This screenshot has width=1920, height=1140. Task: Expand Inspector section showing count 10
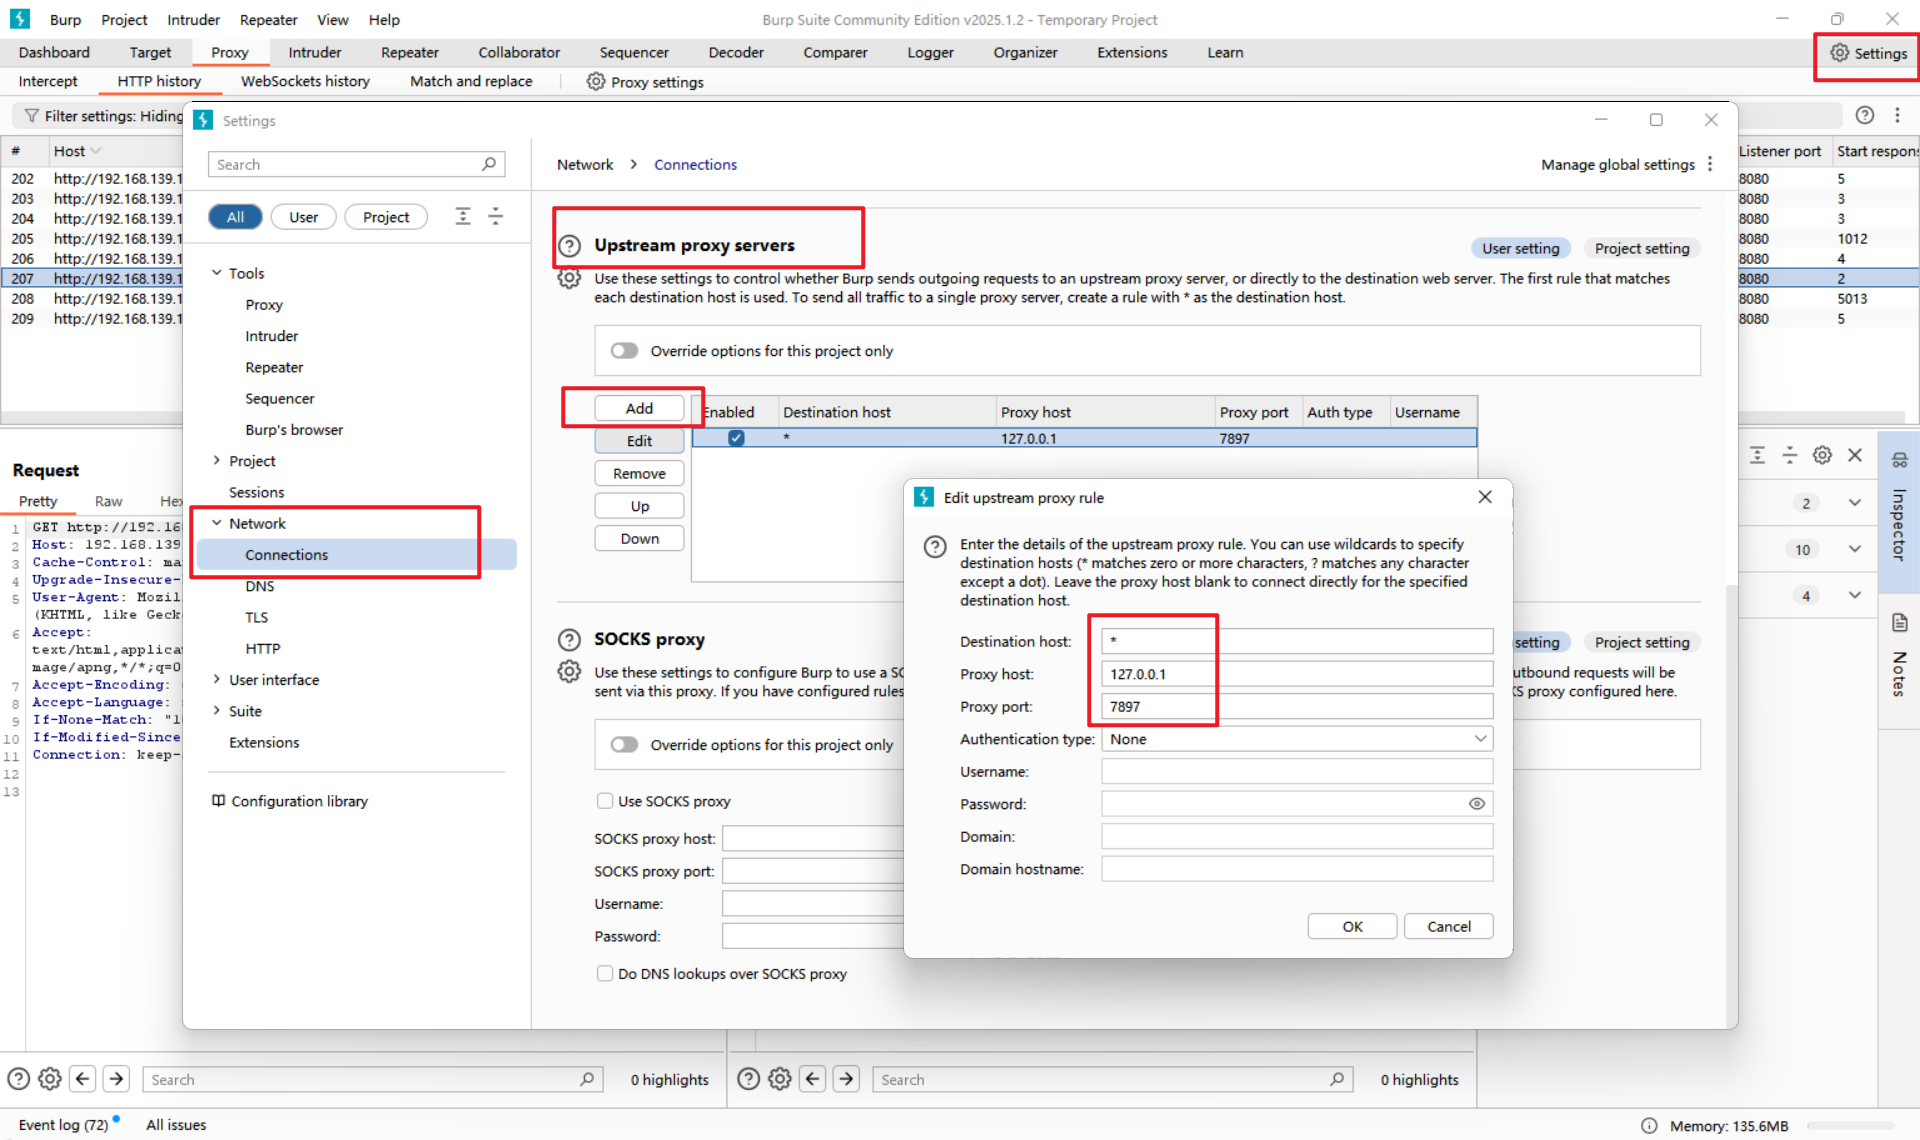(1855, 549)
